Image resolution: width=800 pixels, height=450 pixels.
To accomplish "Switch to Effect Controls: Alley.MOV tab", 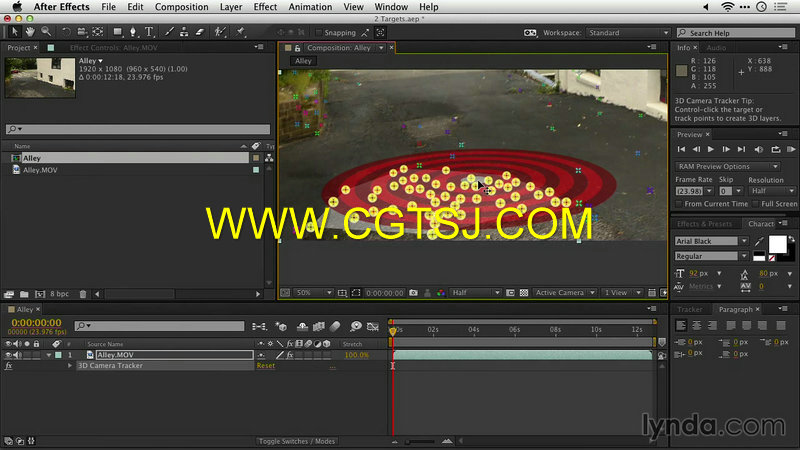I will pos(114,48).
